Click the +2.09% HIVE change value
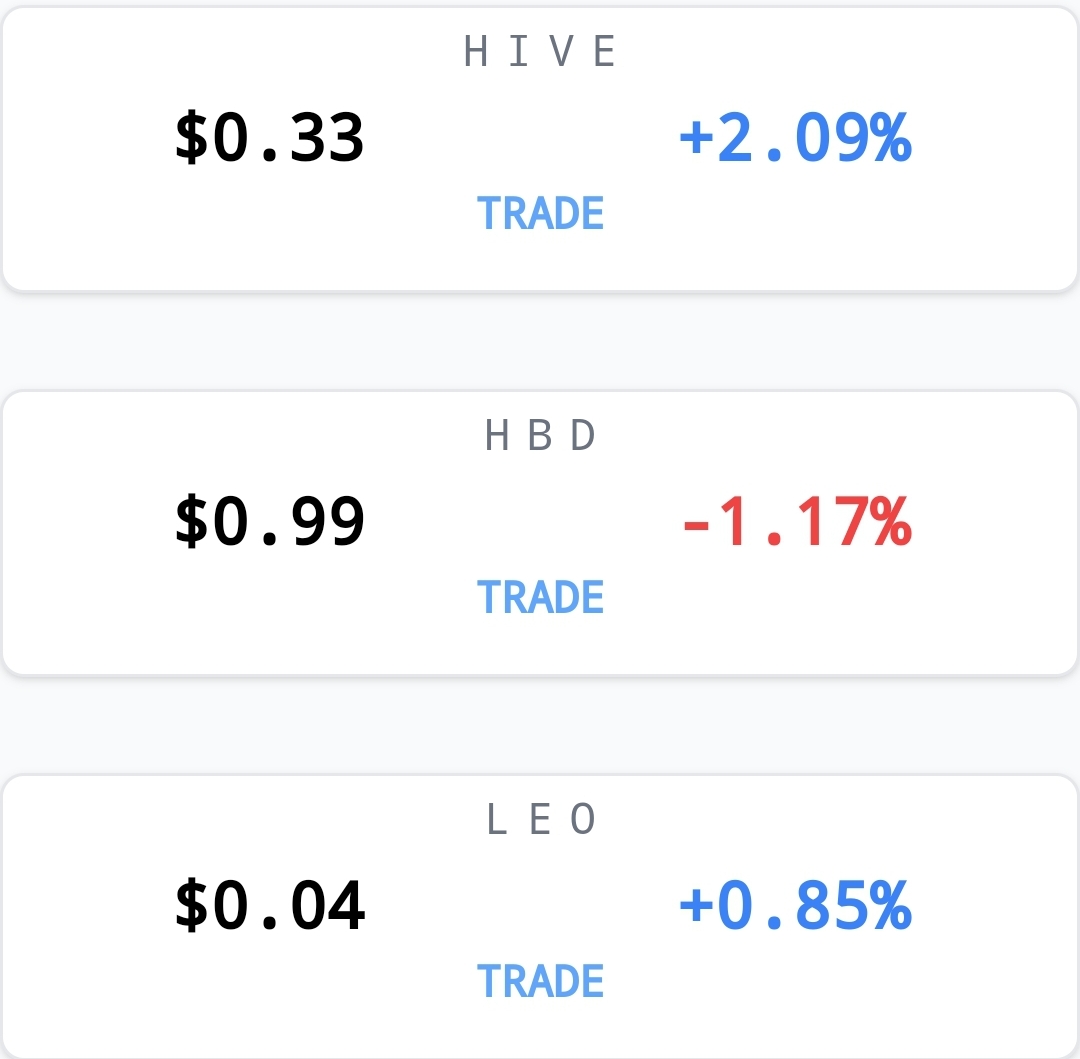 pyautogui.click(x=796, y=138)
